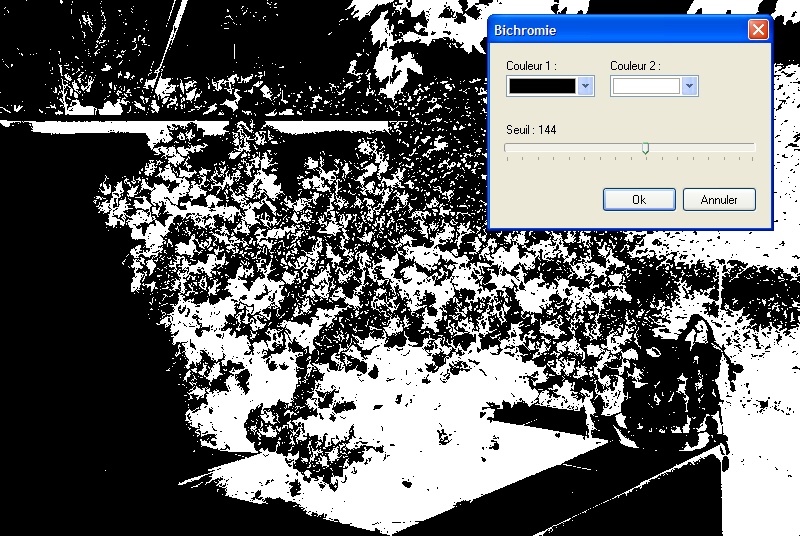Confirm with the Ok button

[639, 199]
